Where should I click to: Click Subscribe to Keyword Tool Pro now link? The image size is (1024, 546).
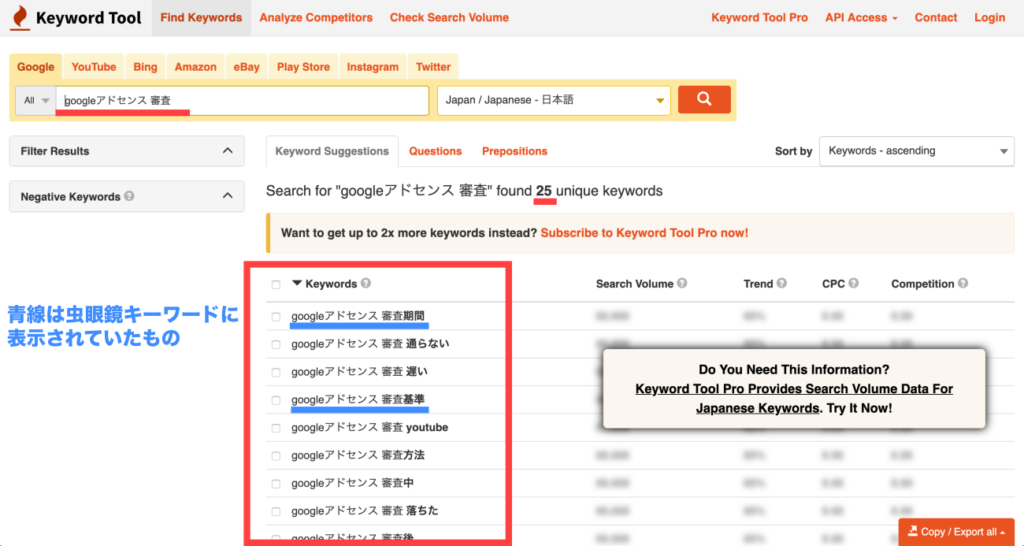[x=644, y=233]
